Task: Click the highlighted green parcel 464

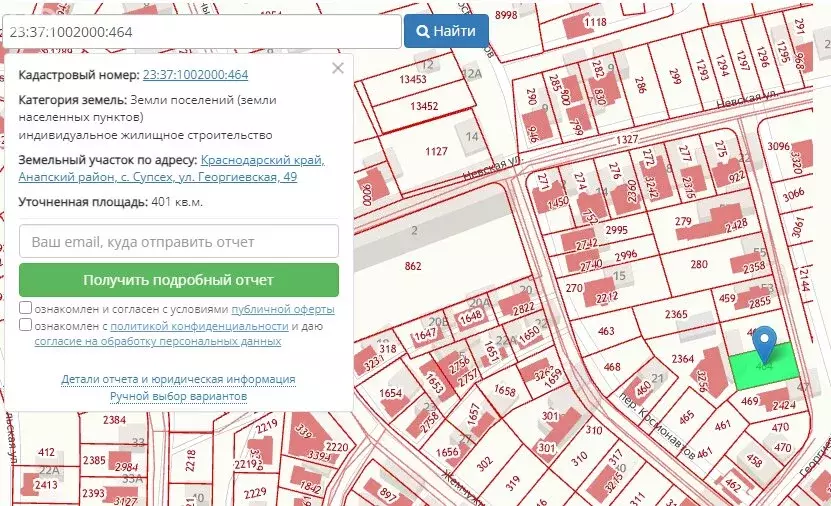Action: [764, 368]
